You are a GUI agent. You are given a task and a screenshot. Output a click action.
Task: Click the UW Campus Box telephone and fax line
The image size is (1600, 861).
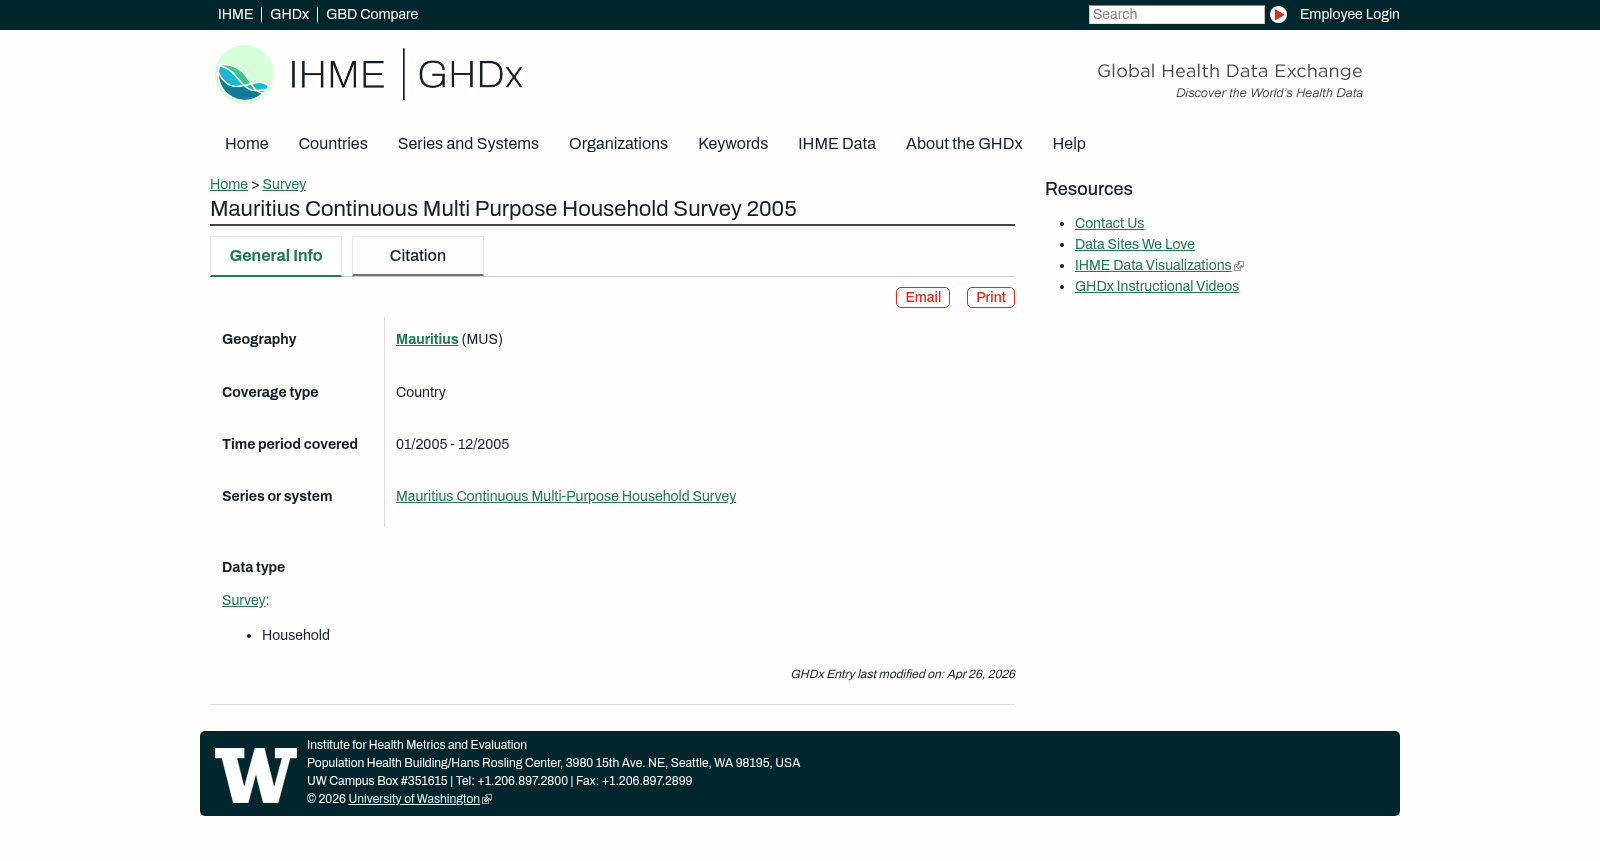point(499,782)
